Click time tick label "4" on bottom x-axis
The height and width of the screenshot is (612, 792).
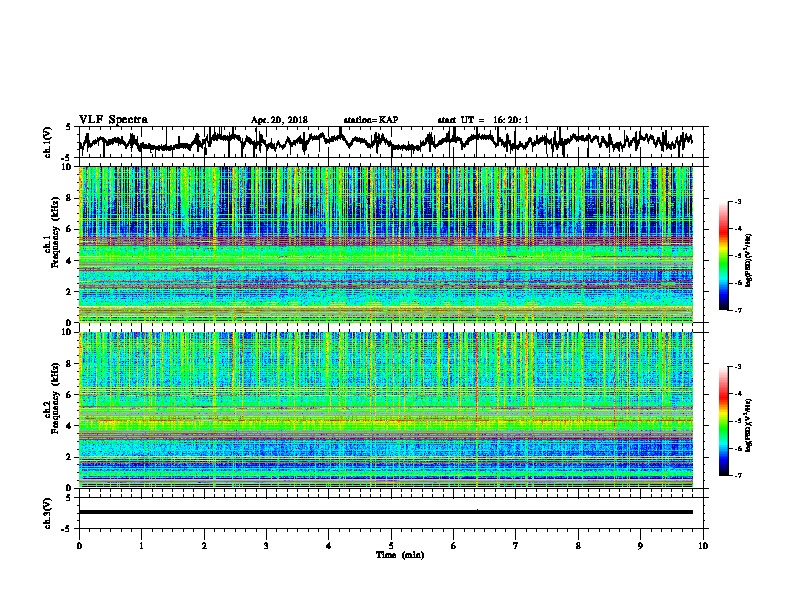click(328, 546)
